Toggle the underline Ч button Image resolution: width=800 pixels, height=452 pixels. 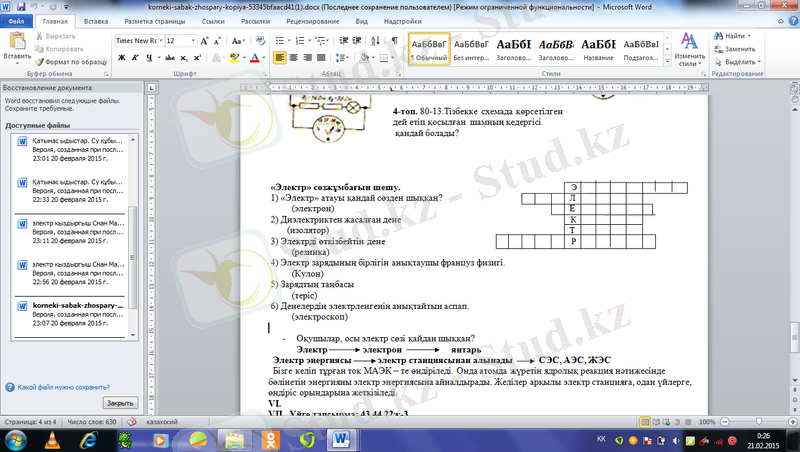coord(148,58)
